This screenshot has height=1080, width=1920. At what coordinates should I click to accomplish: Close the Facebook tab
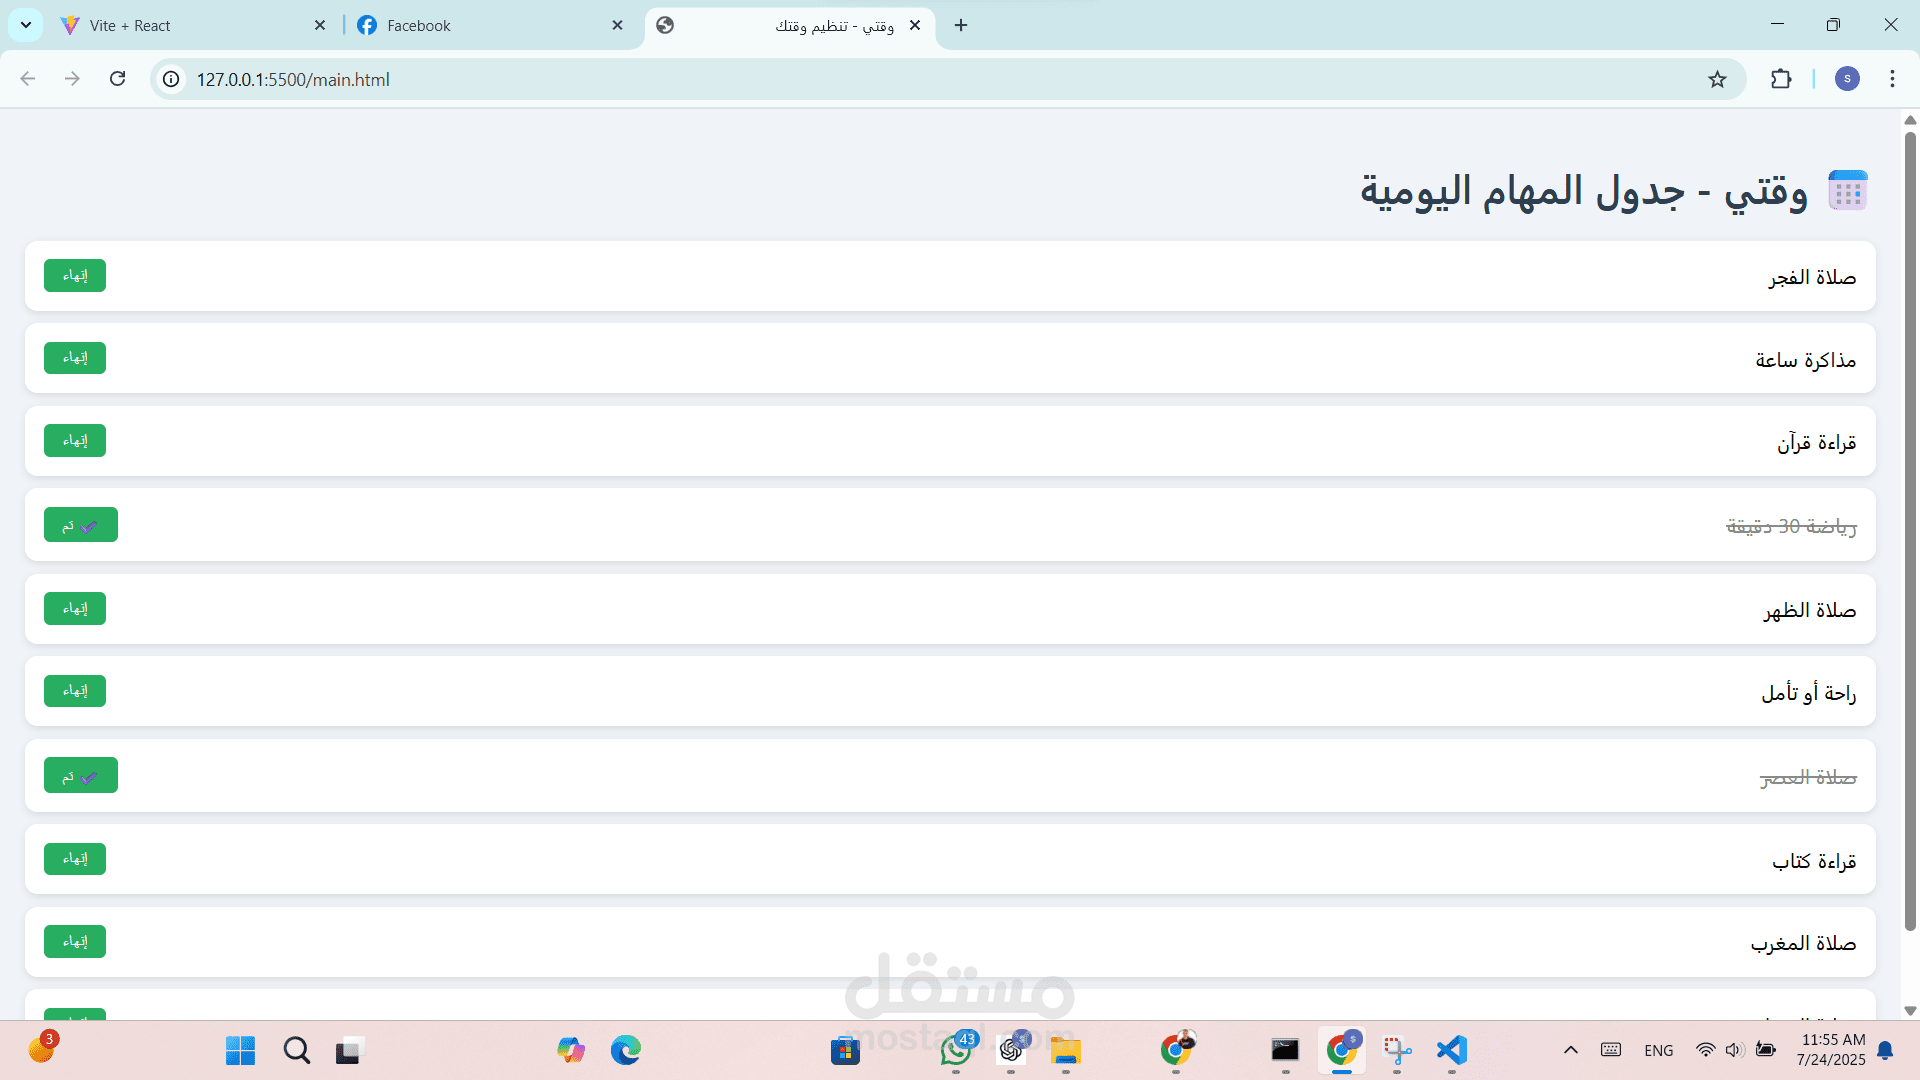pyautogui.click(x=617, y=25)
